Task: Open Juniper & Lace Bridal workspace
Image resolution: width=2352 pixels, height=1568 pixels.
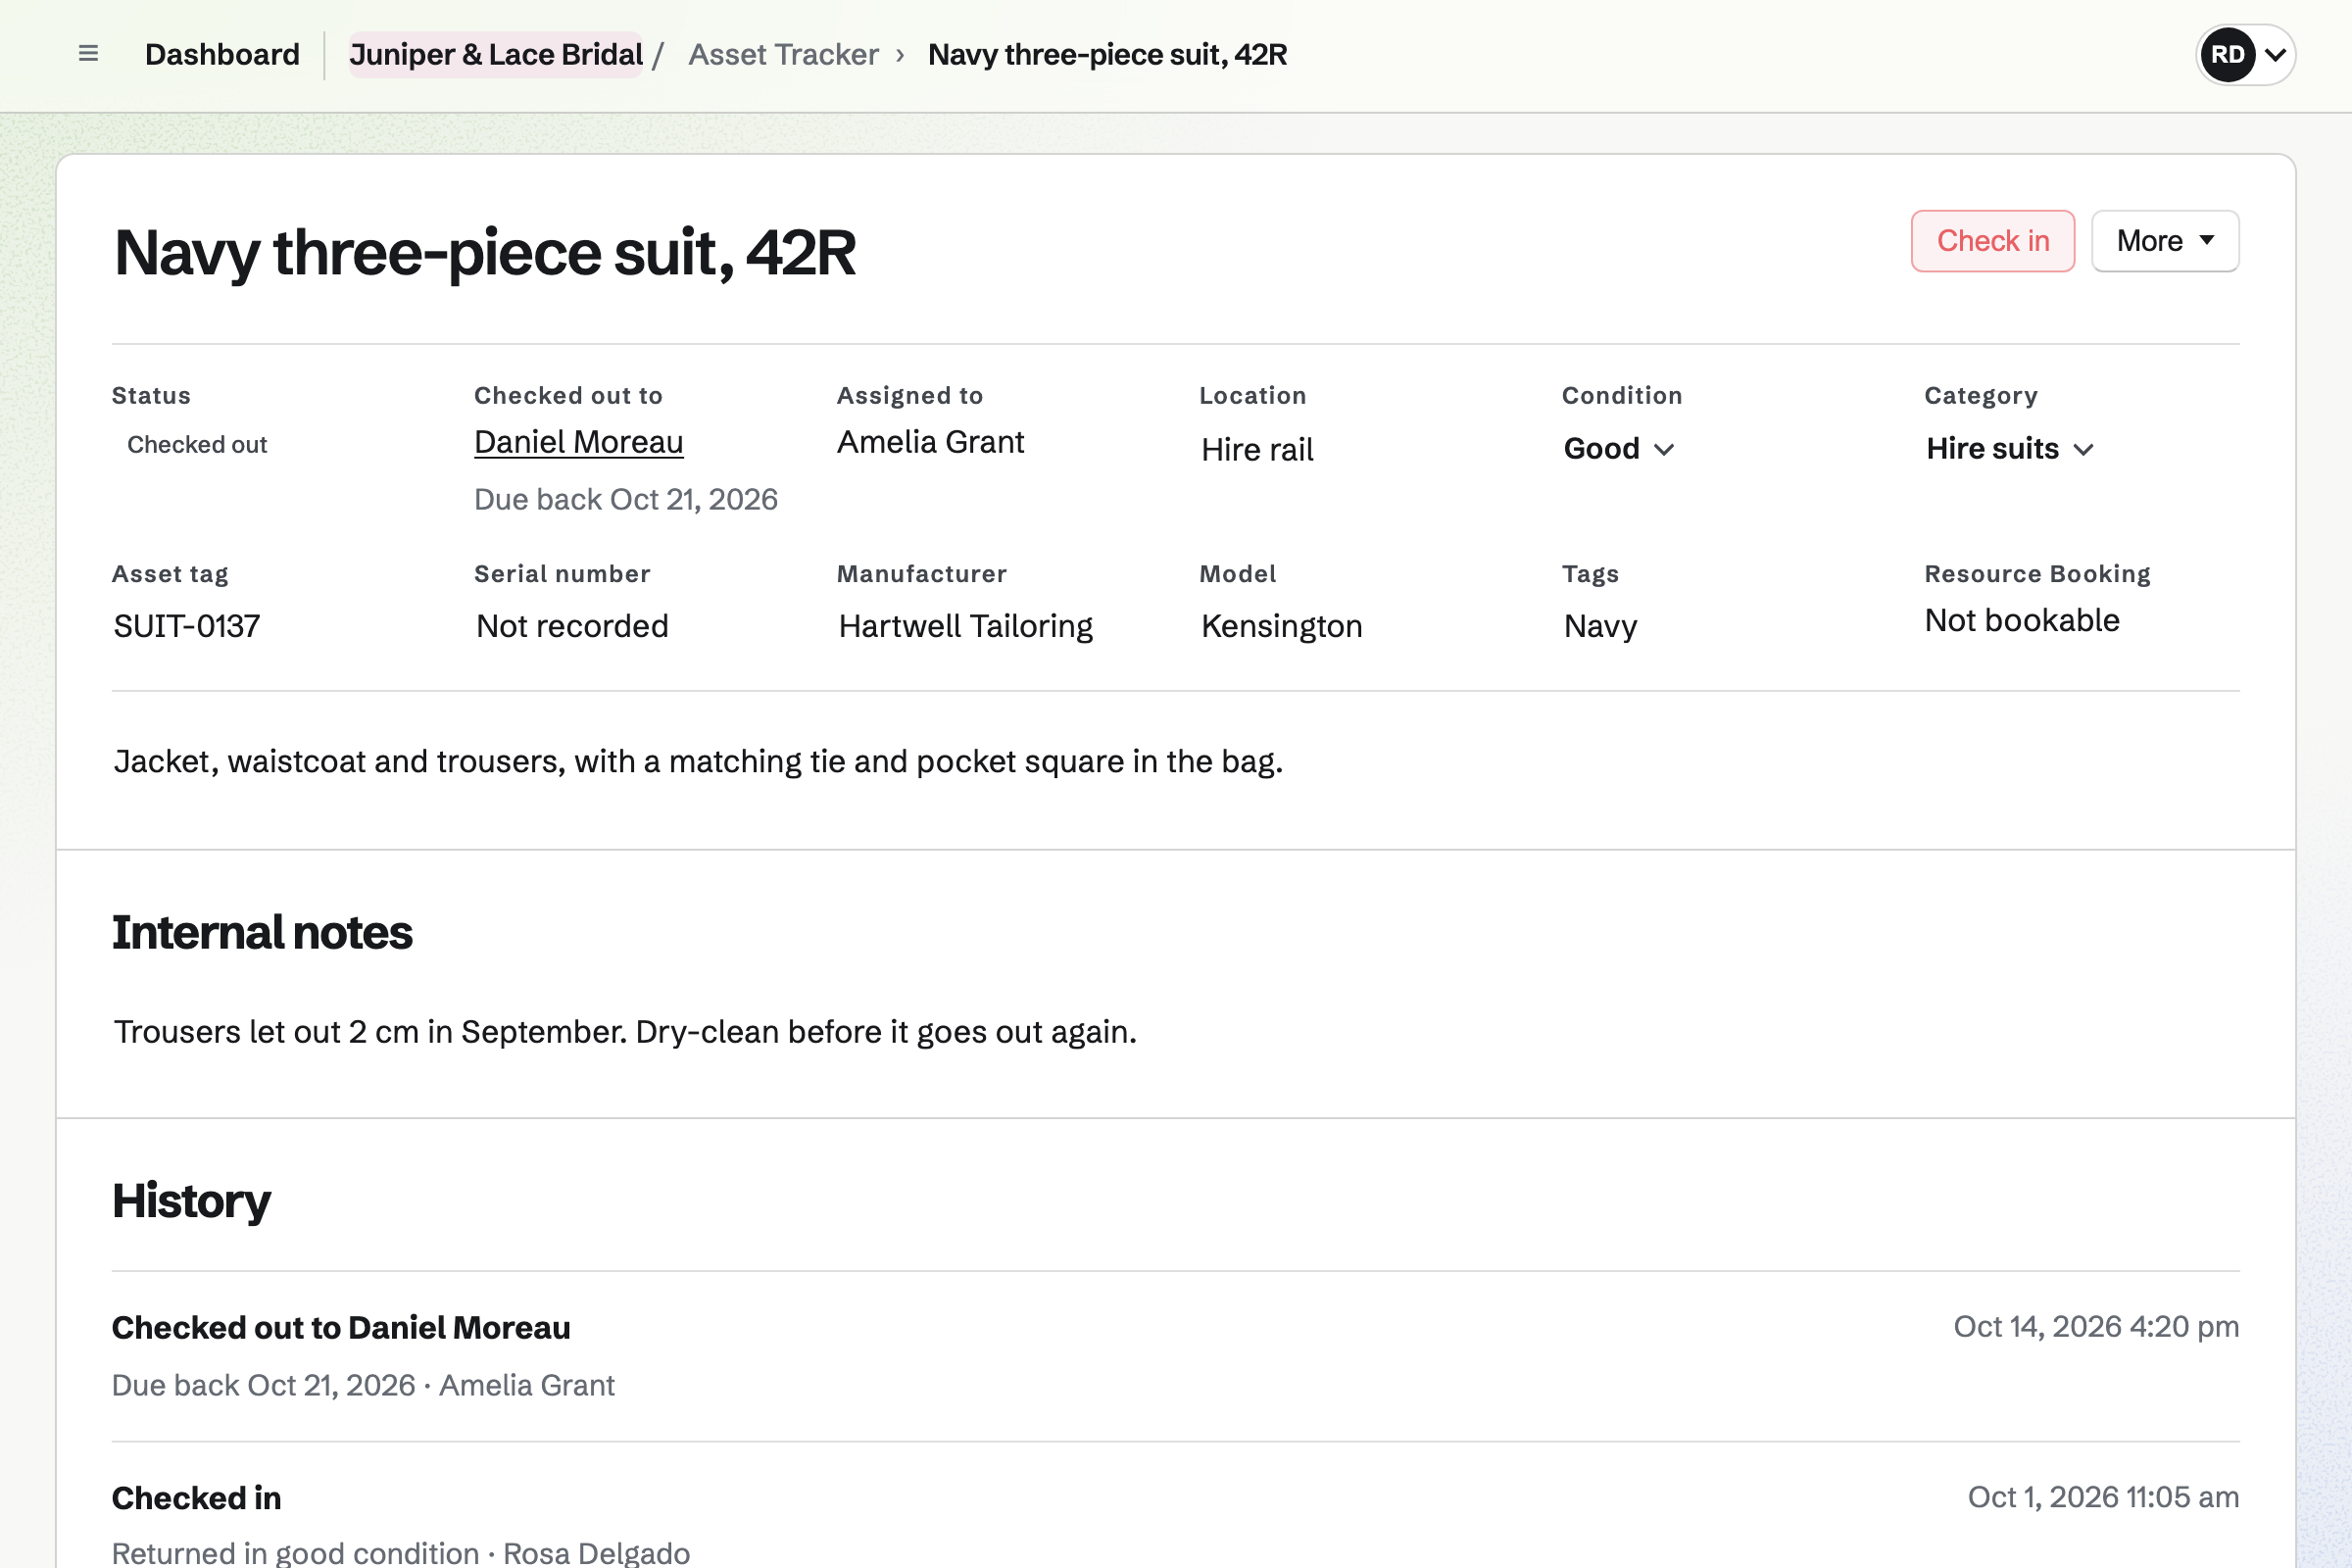Action: point(496,54)
